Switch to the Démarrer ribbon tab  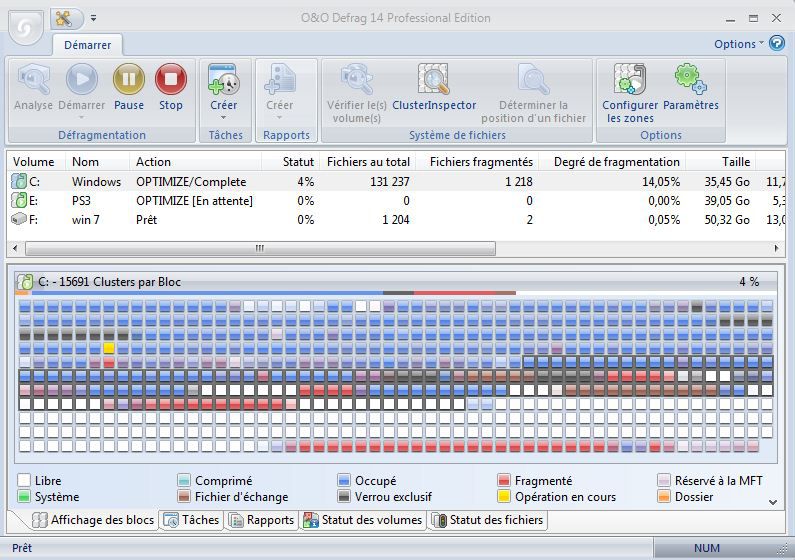tap(87, 45)
